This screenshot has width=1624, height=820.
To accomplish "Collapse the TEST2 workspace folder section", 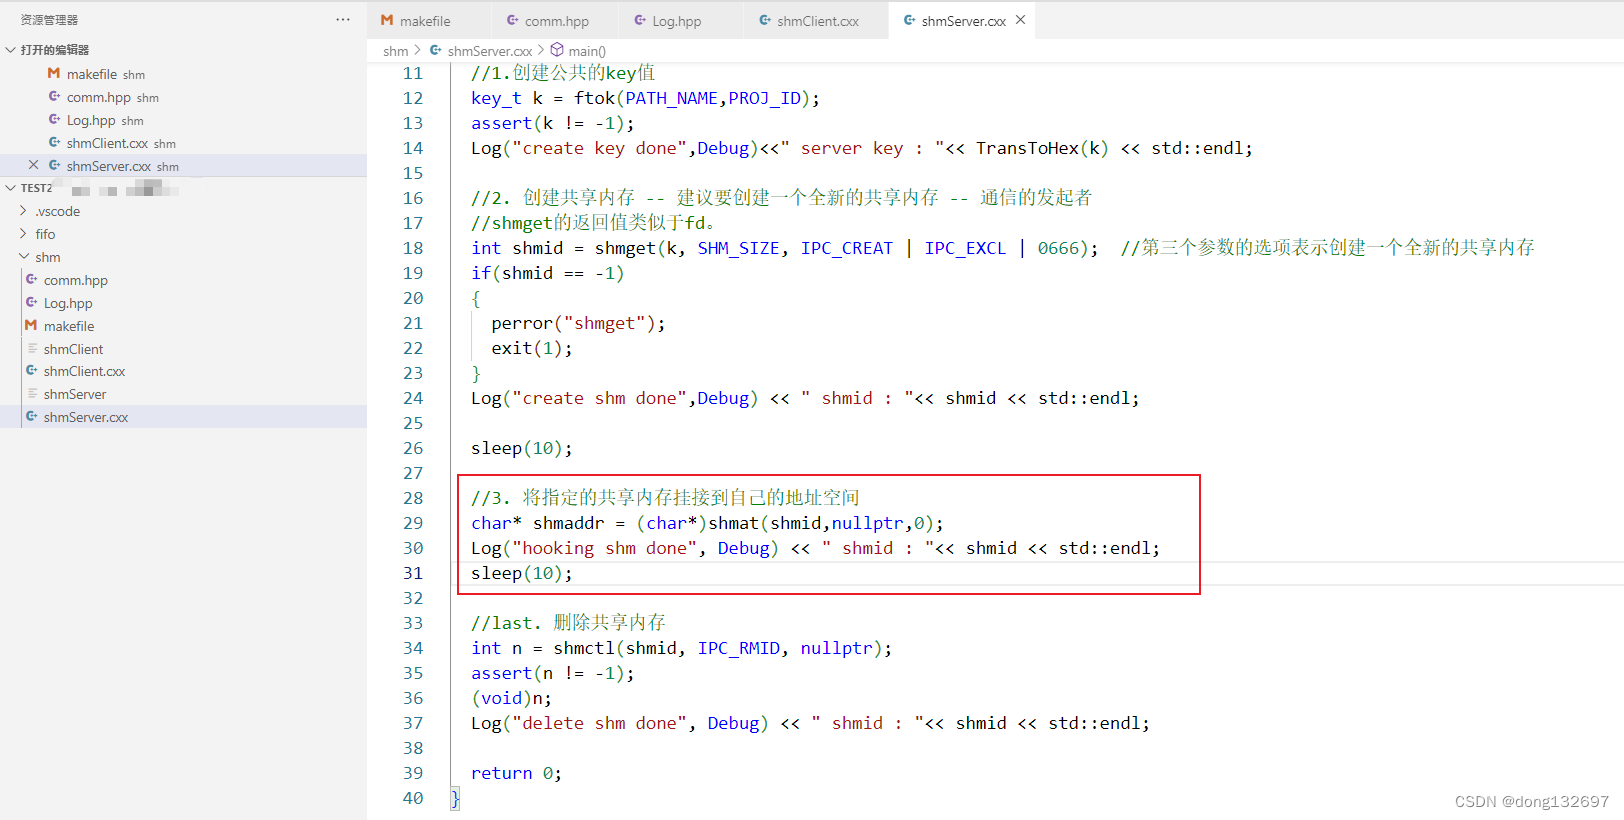I will click(11, 188).
